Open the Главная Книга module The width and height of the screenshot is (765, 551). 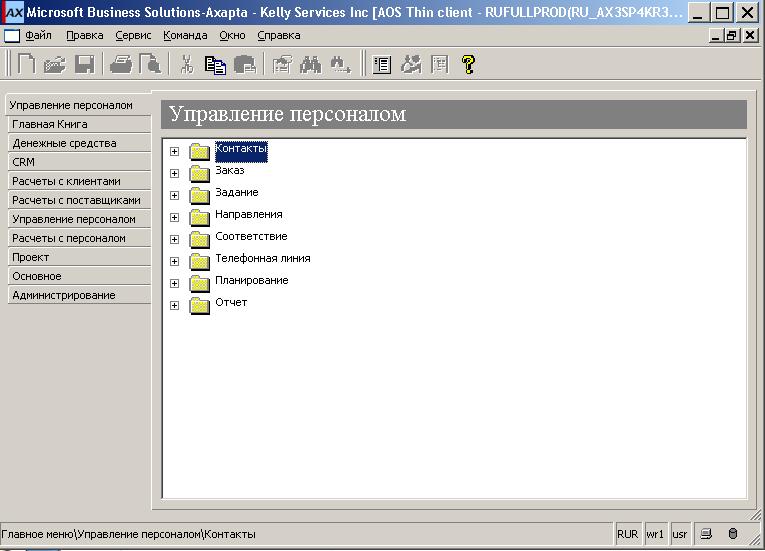tap(79, 124)
